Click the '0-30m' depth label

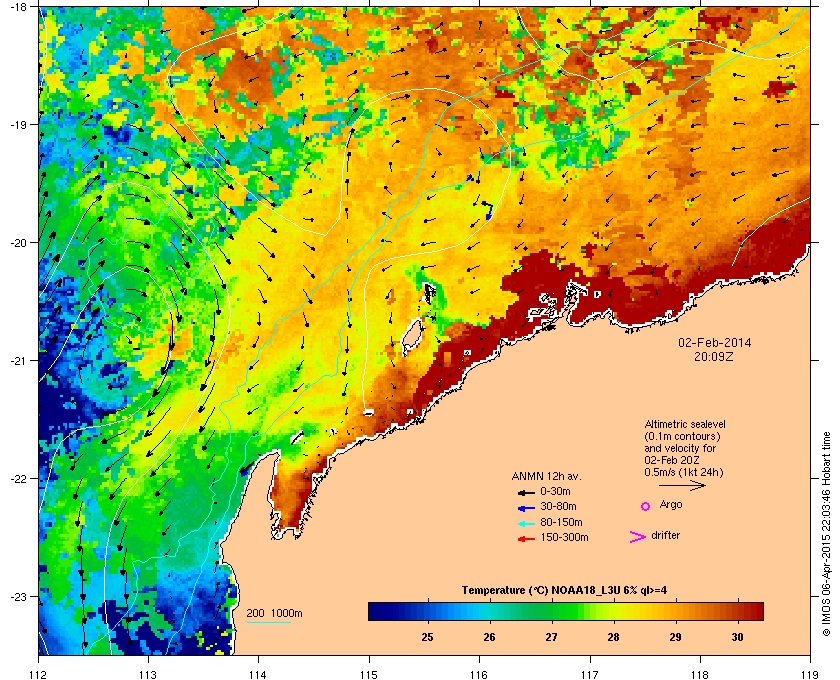click(x=556, y=491)
